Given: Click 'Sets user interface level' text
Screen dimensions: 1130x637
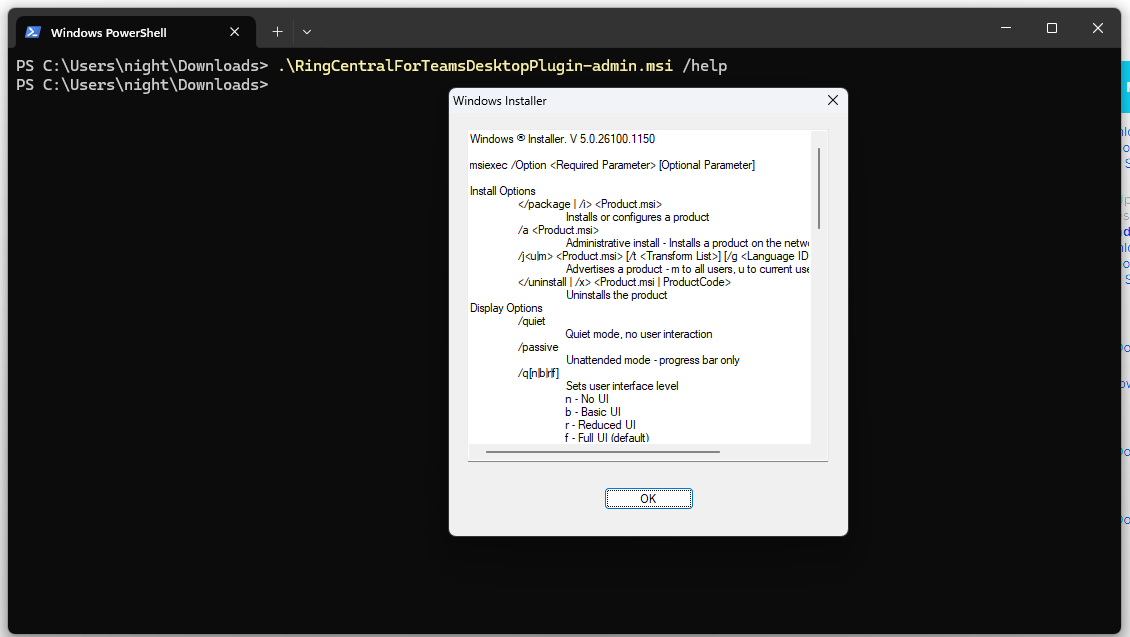Looking at the screenshot, I should [622, 386].
